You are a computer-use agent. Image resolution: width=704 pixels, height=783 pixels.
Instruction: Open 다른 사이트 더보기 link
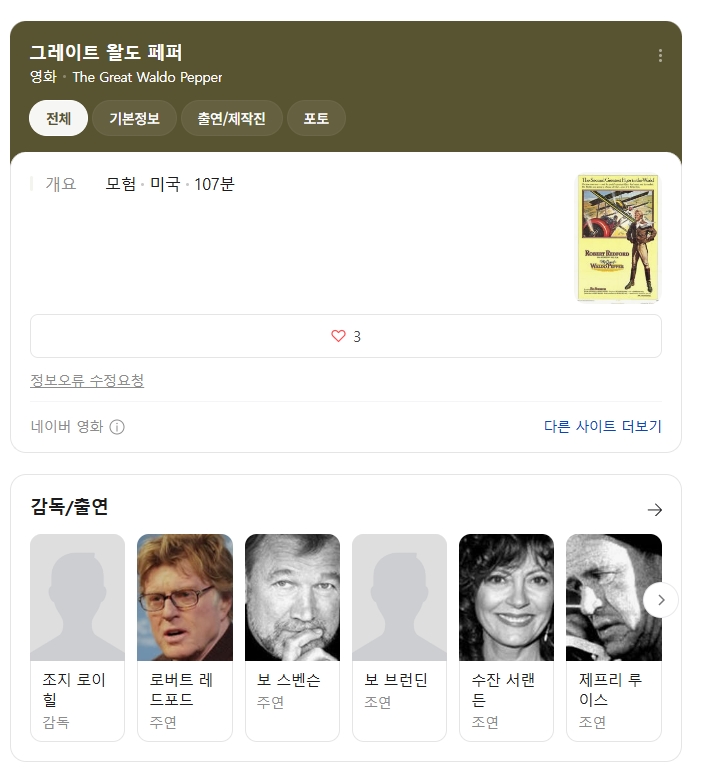(603, 426)
